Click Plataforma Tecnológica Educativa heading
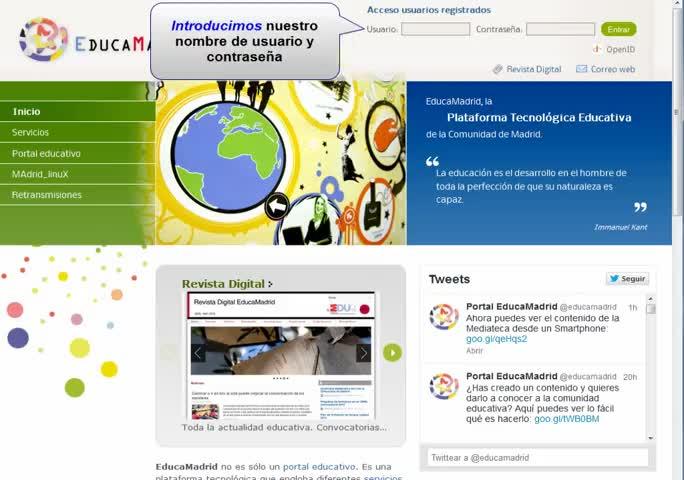Image resolution: width=684 pixels, height=480 pixels. [x=539, y=117]
